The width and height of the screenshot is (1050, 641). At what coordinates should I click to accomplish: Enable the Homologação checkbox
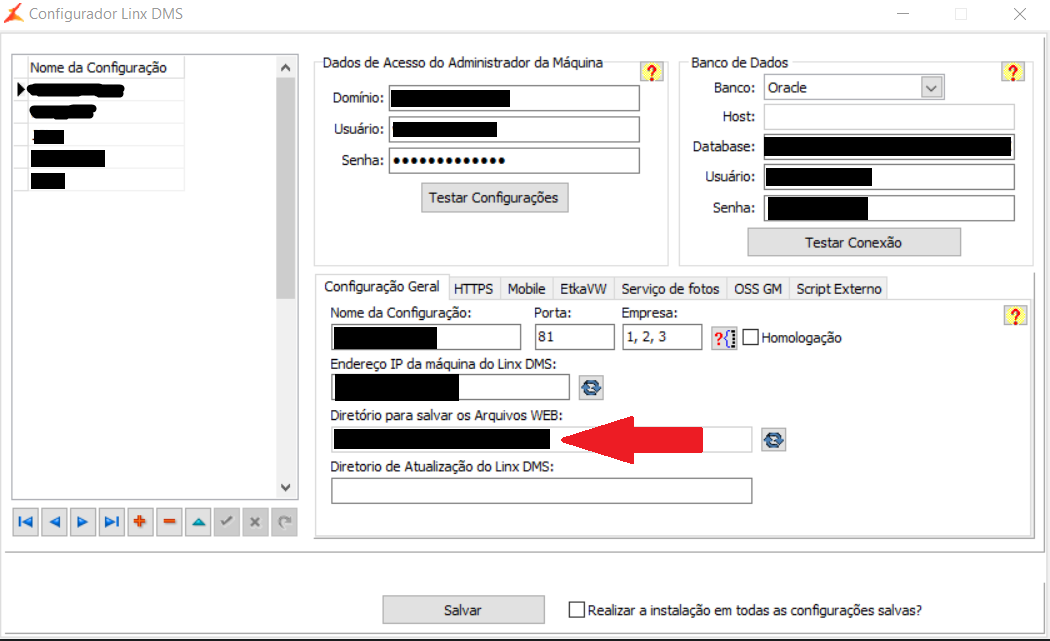751,337
